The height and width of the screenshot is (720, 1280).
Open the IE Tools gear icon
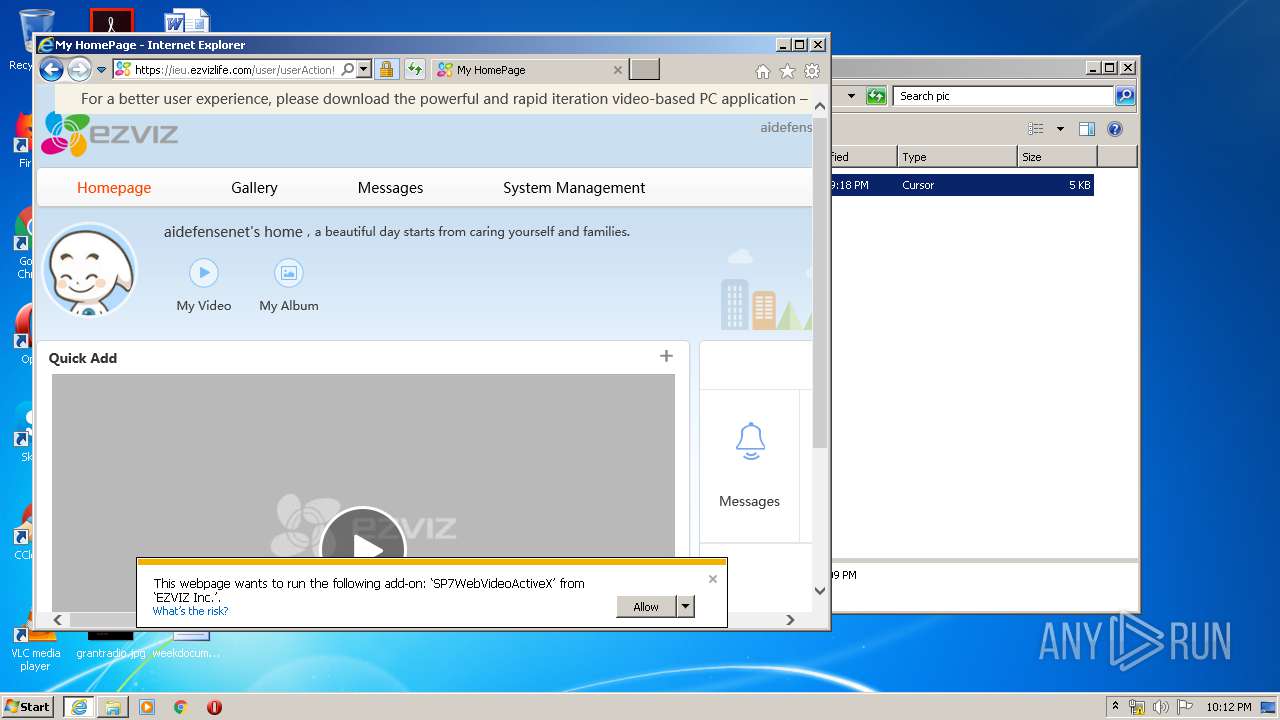[812, 71]
